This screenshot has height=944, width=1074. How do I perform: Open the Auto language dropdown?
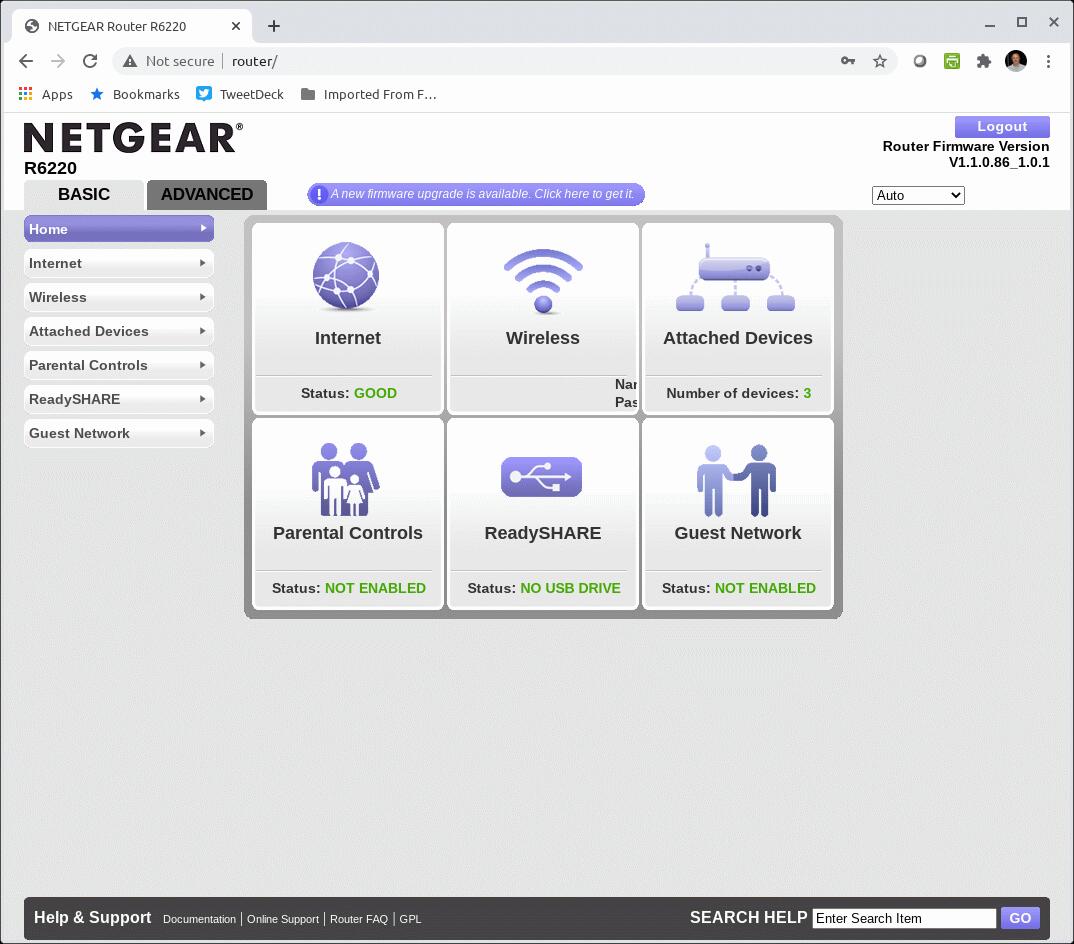pos(918,195)
